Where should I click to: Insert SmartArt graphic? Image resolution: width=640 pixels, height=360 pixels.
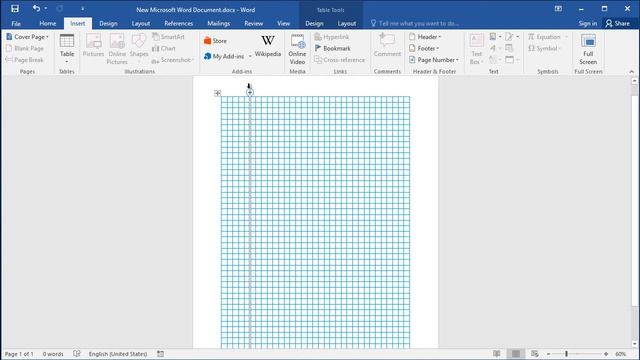tap(168, 37)
